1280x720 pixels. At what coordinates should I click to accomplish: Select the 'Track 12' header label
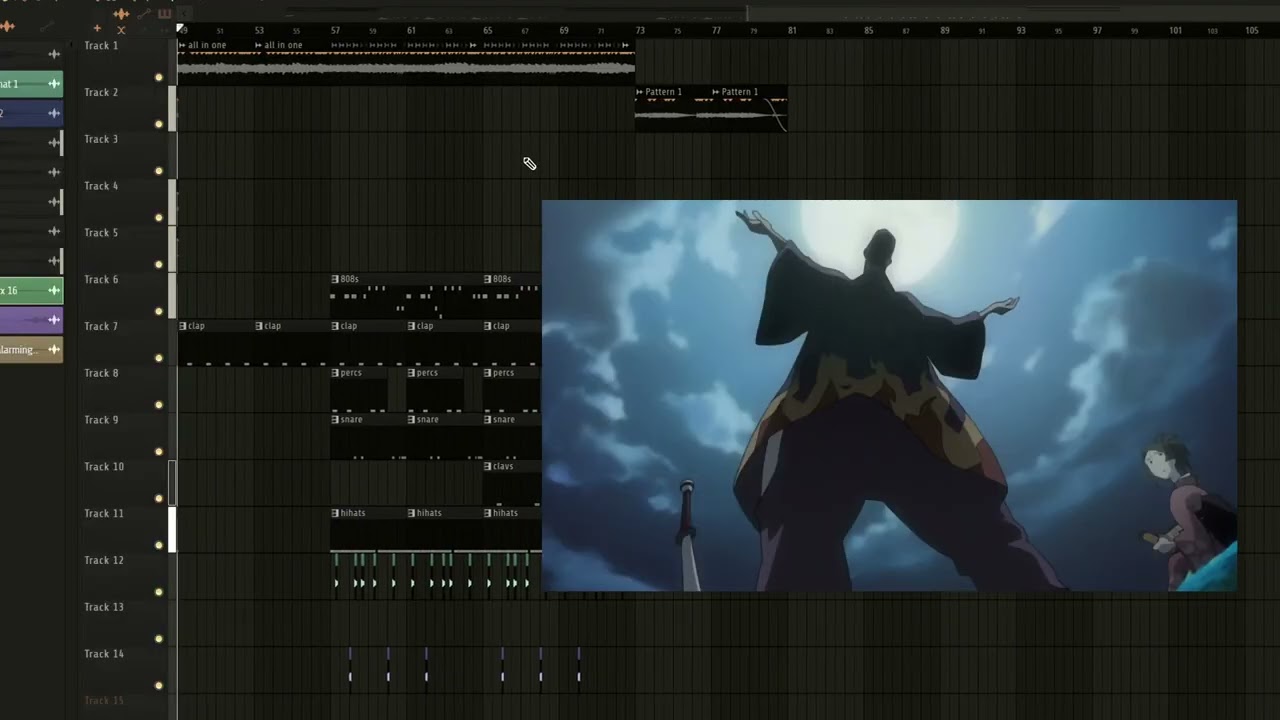(x=104, y=560)
